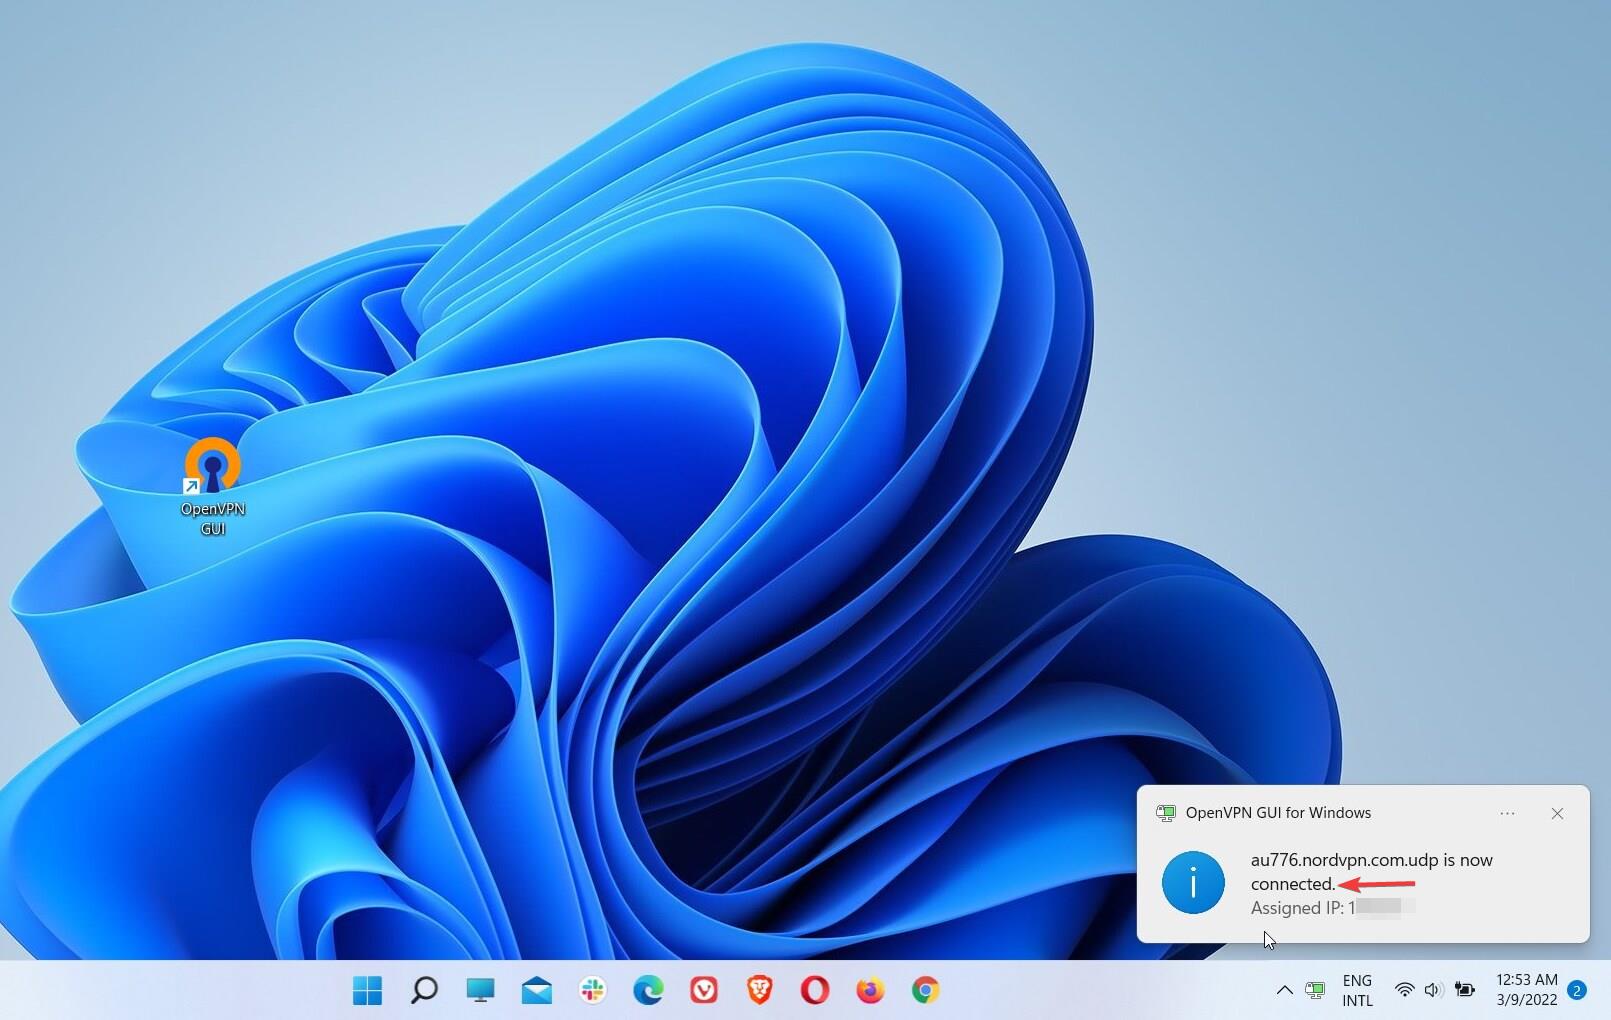Viewport: 1611px width, 1020px height.
Task: Open the clock and date panel
Action: (1526, 990)
